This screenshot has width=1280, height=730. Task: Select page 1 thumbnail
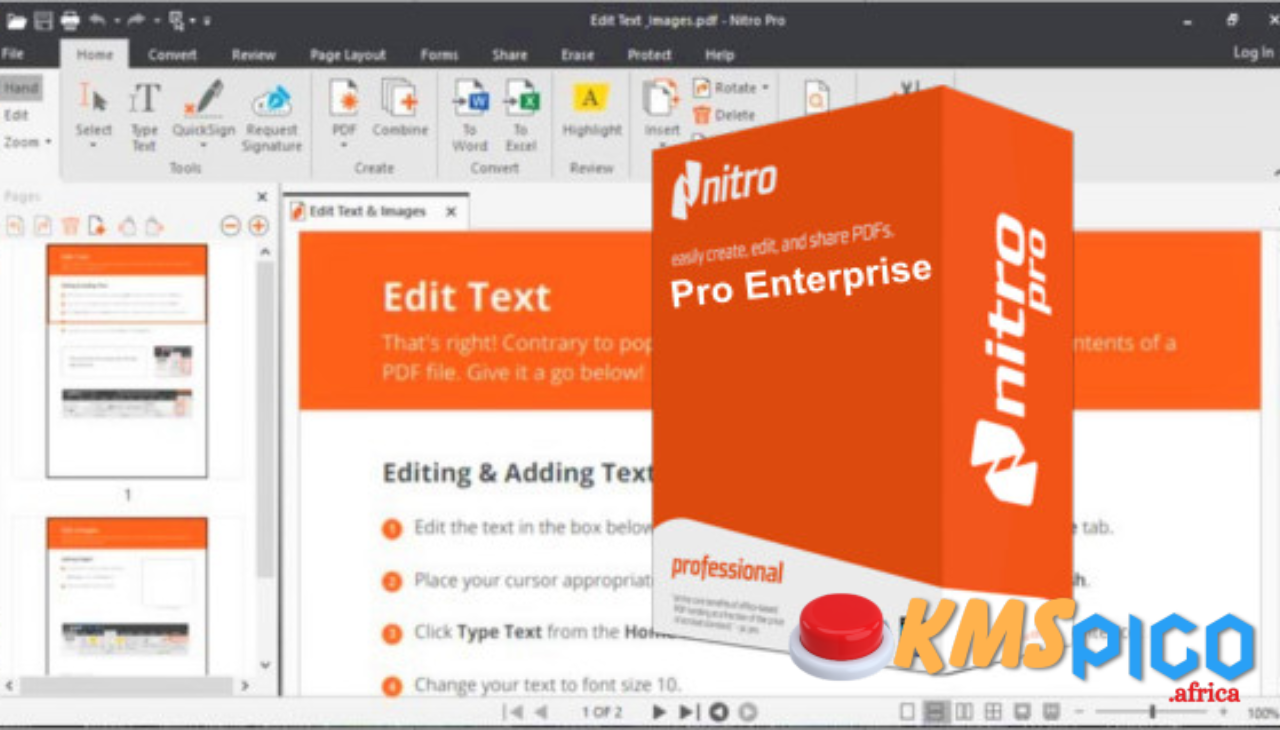tap(127, 361)
